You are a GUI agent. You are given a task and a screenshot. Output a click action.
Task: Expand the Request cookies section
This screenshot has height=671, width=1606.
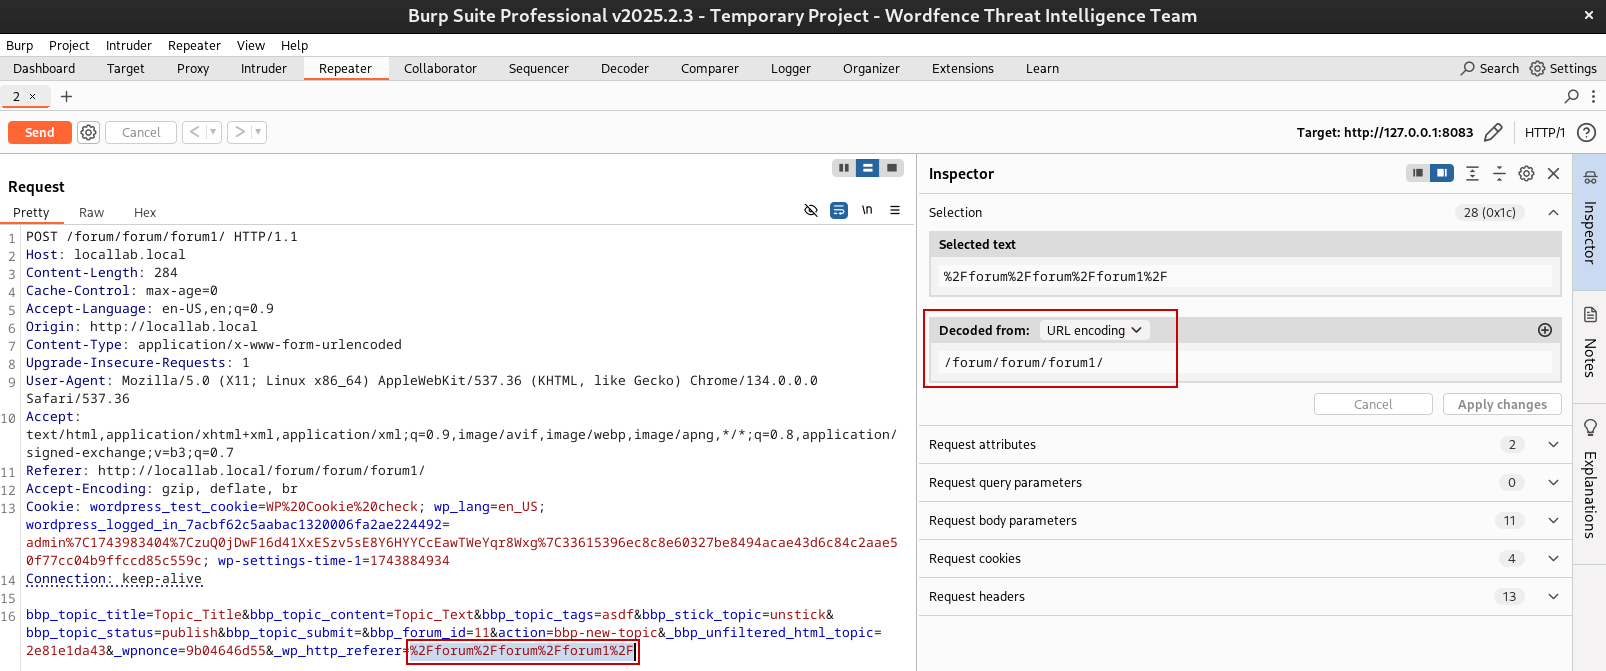pyautogui.click(x=1553, y=558)
